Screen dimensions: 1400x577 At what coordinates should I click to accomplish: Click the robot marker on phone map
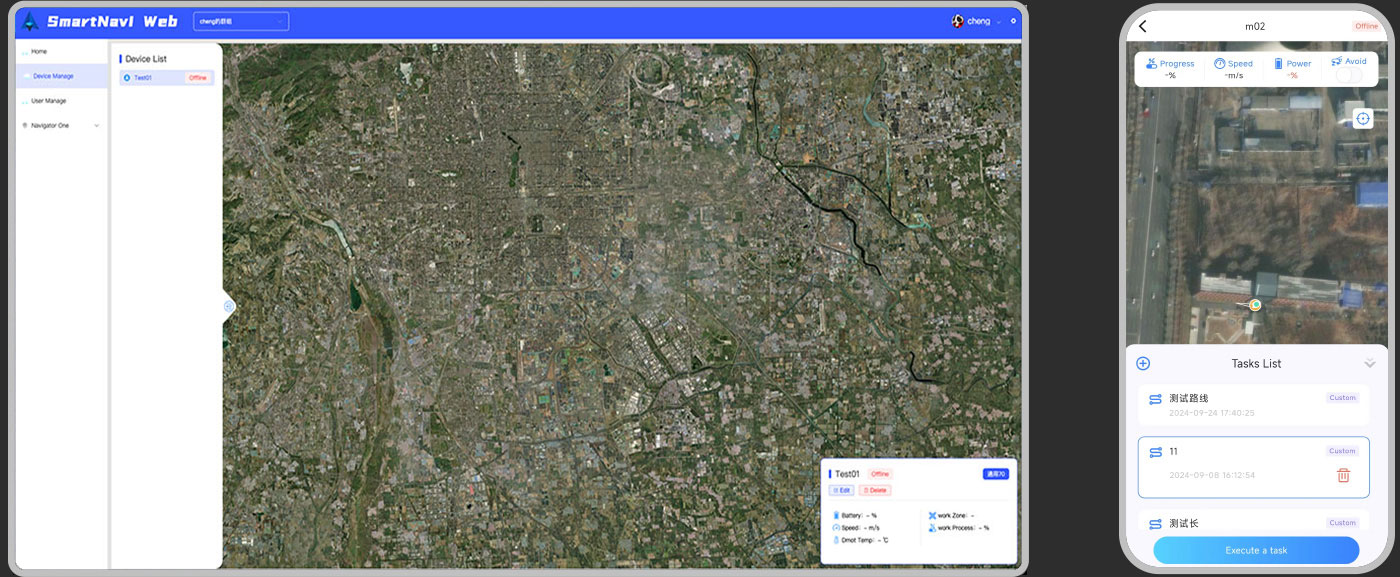click(1255, 305)
